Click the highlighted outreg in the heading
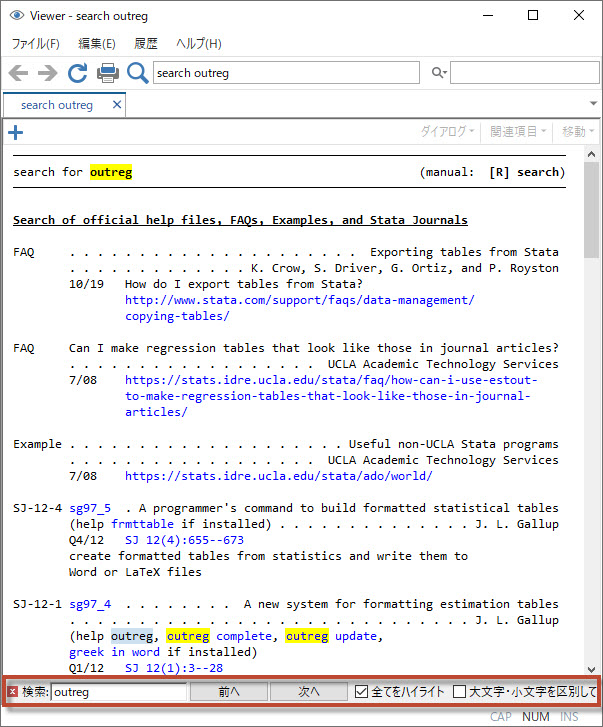The height and width of the screenshot is (727, 603). (x=111, y=172)
